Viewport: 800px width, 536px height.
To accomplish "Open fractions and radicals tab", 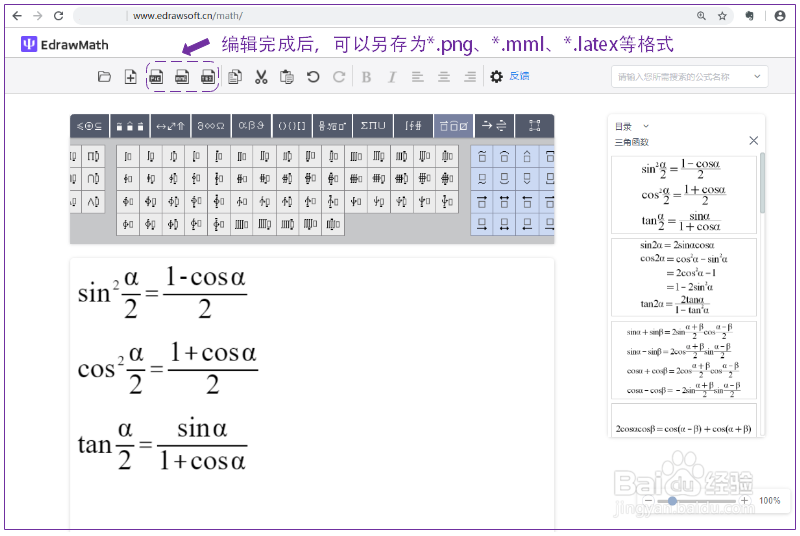I will point(332,126).
